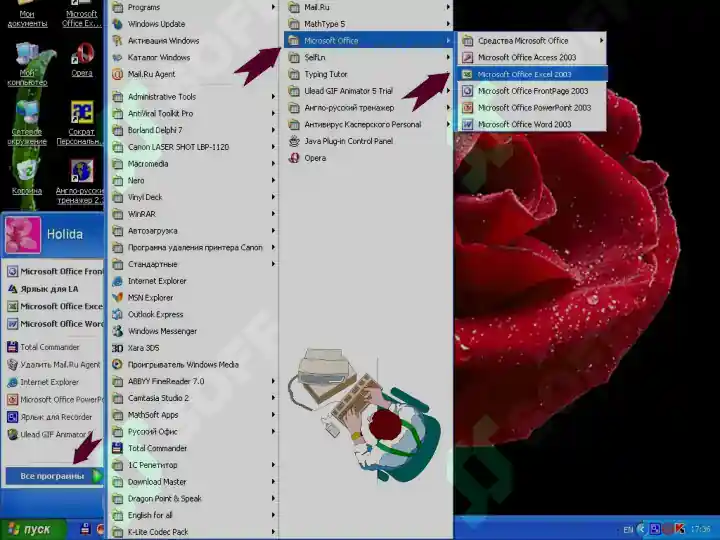
Task: Expand the Download Master submenu arrow
Action: tap(273, 482)
